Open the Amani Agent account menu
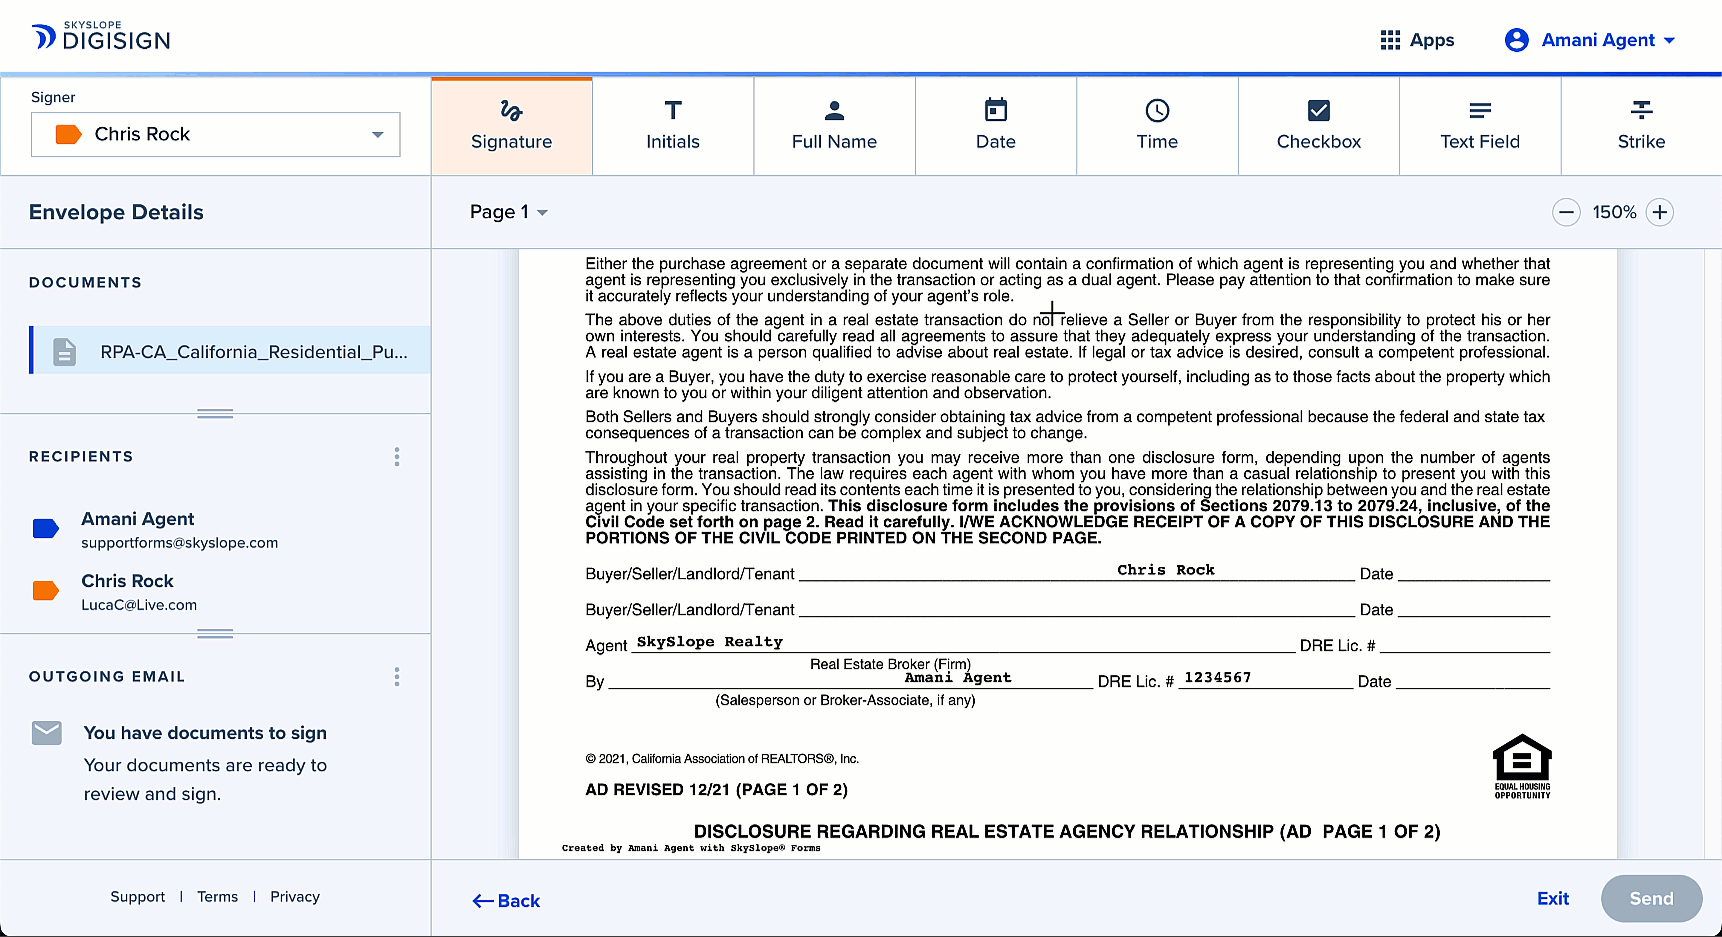Screen dimensions: 1722x937 tap(1590, 40)
